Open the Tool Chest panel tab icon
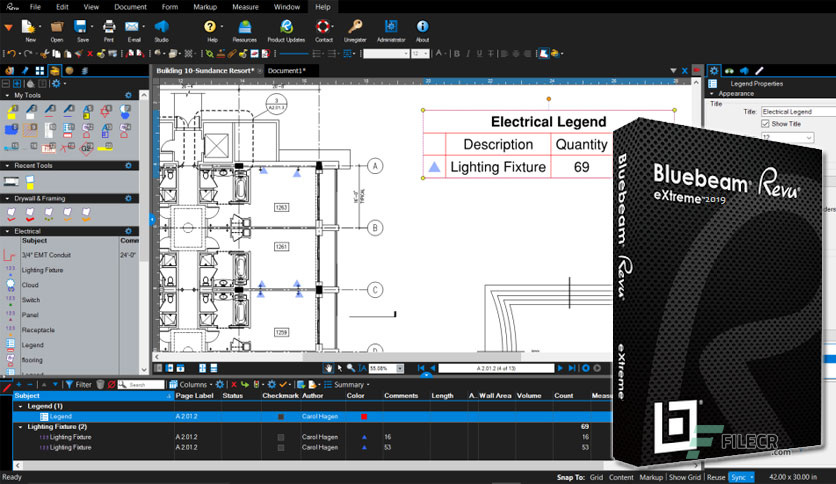The height and width of the screenshot is (484, 836). click(54, 70)
